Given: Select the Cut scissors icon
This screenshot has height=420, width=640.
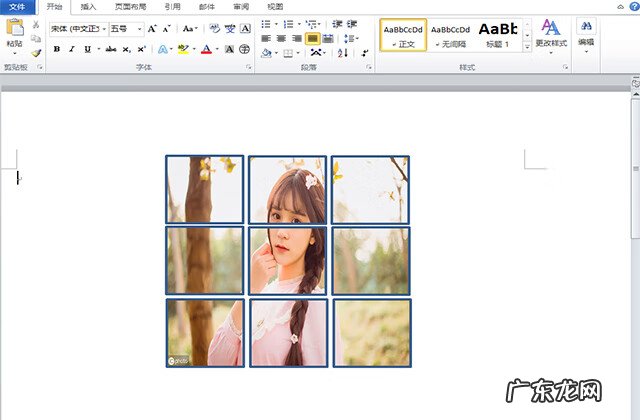Looking at the screenshot, I should tap(36, 25).
